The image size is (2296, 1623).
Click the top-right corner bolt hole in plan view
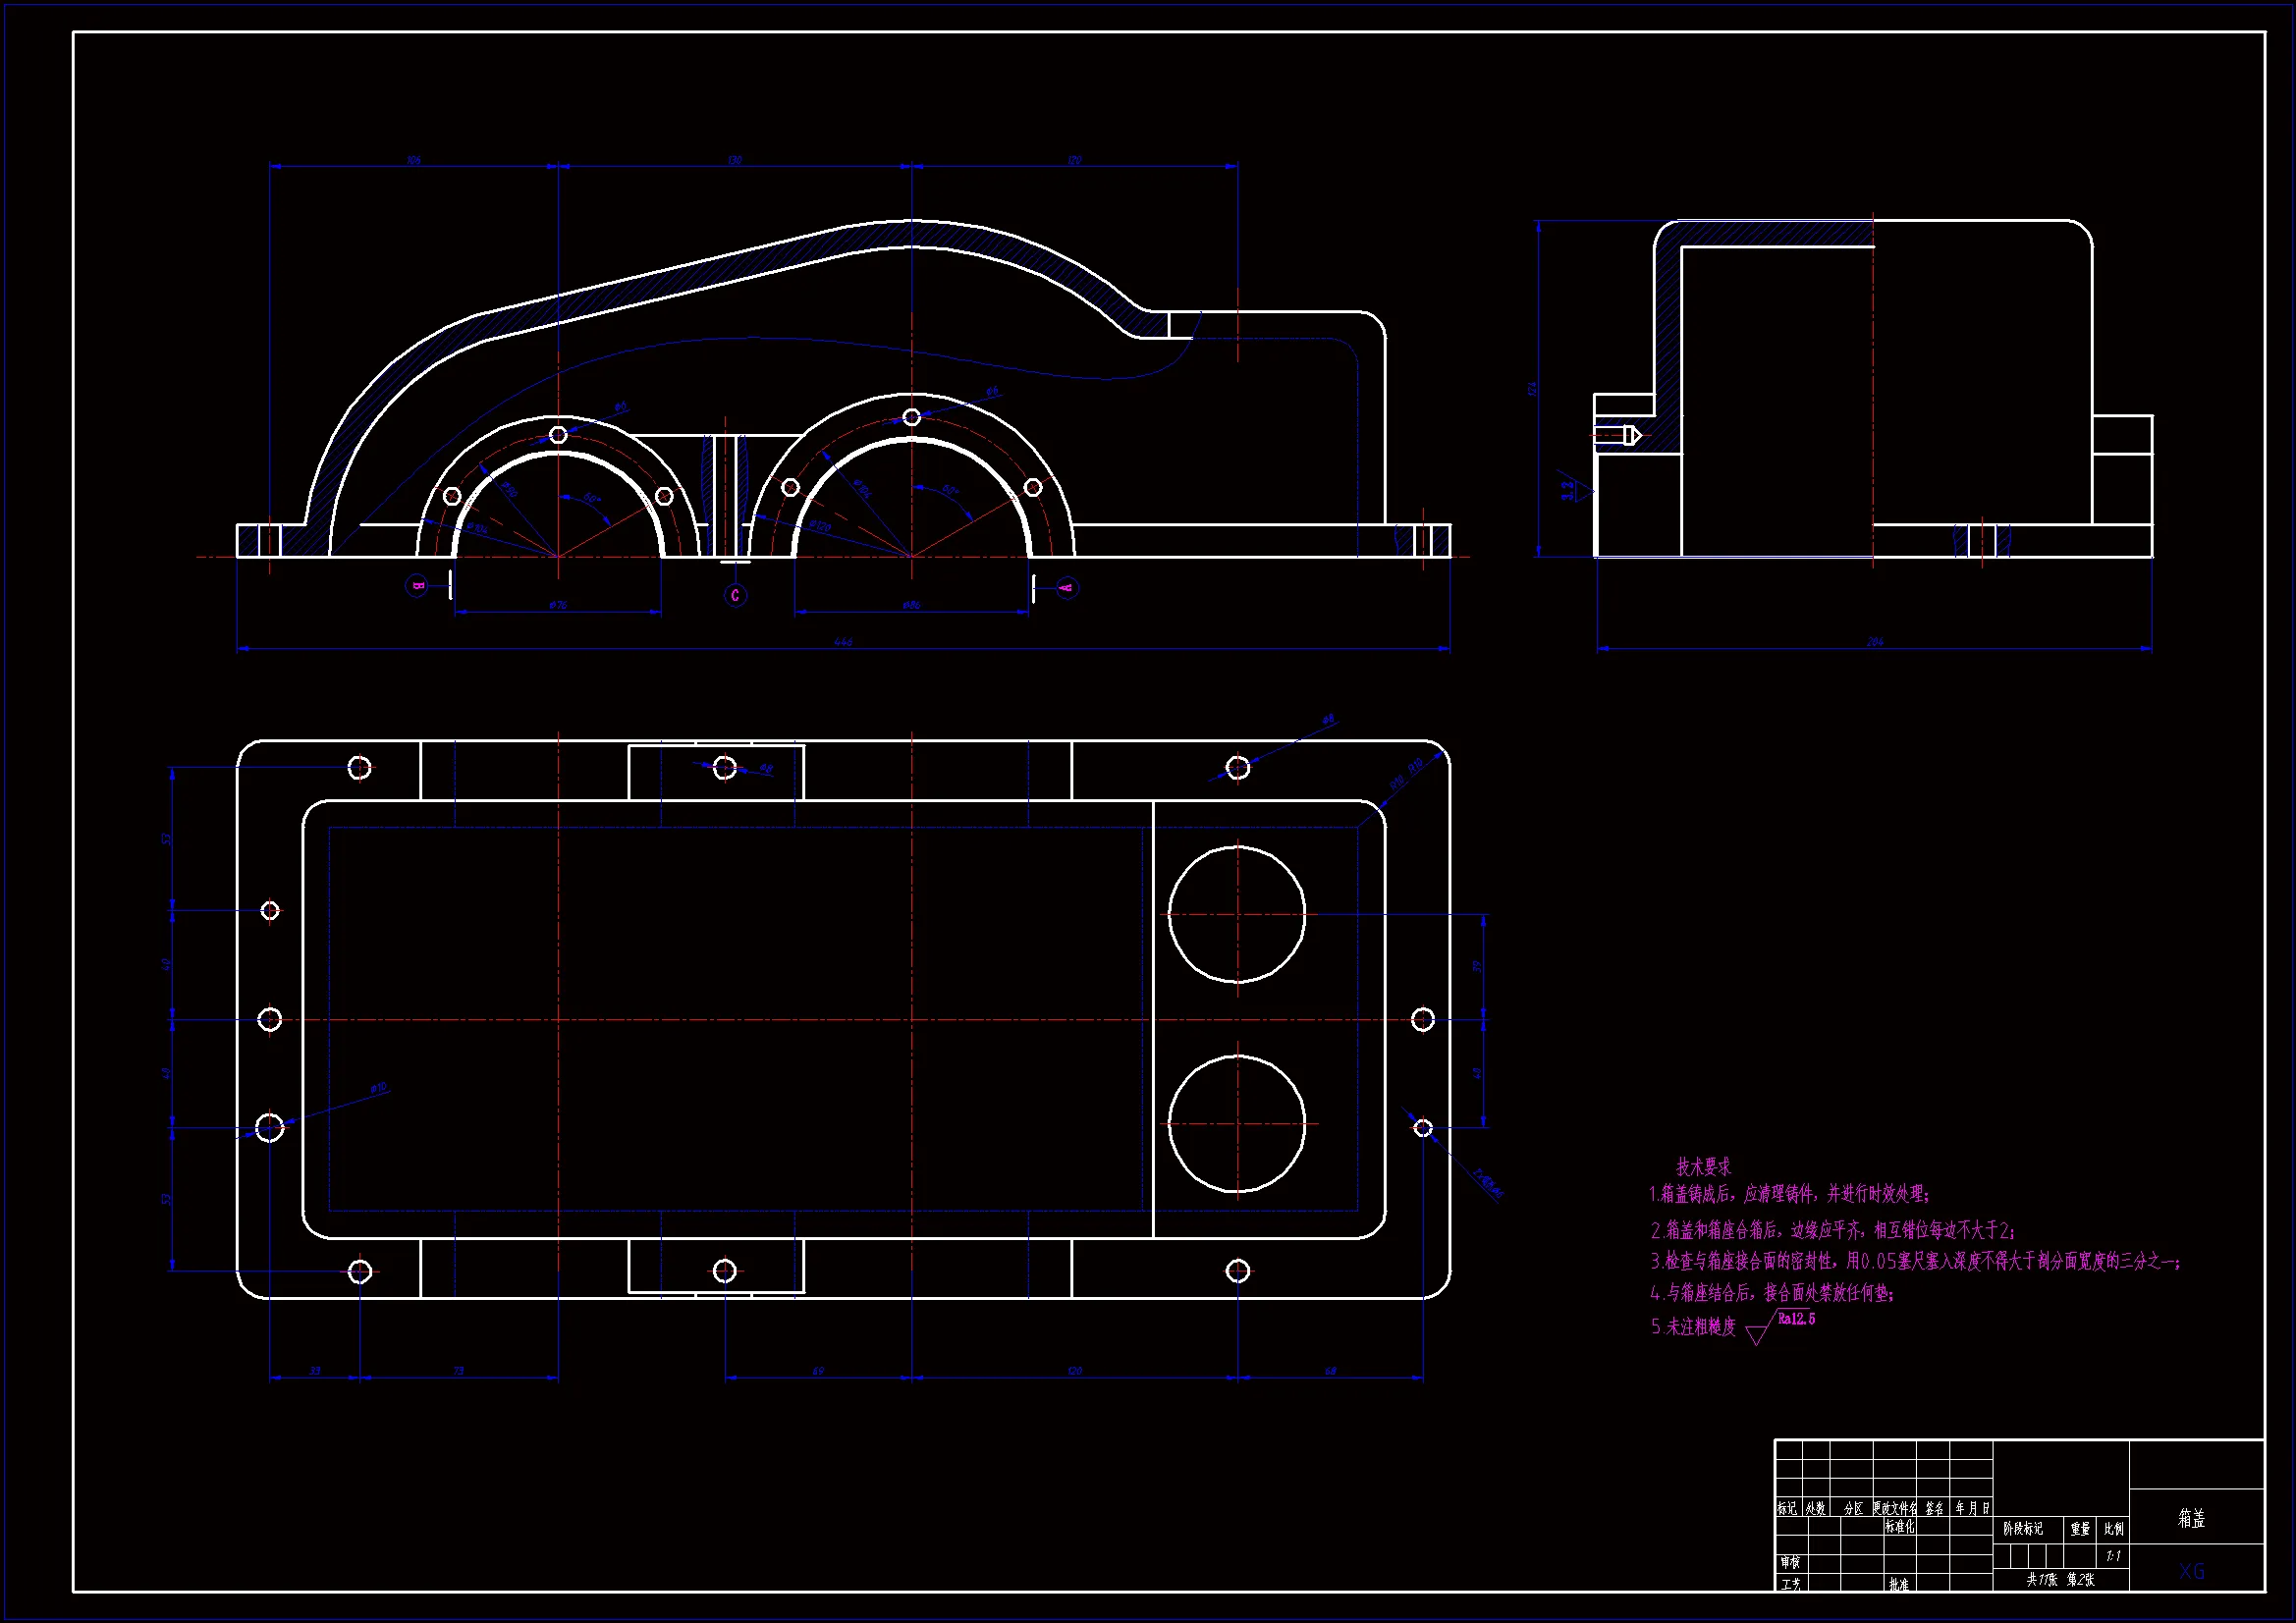[1238, 768]
